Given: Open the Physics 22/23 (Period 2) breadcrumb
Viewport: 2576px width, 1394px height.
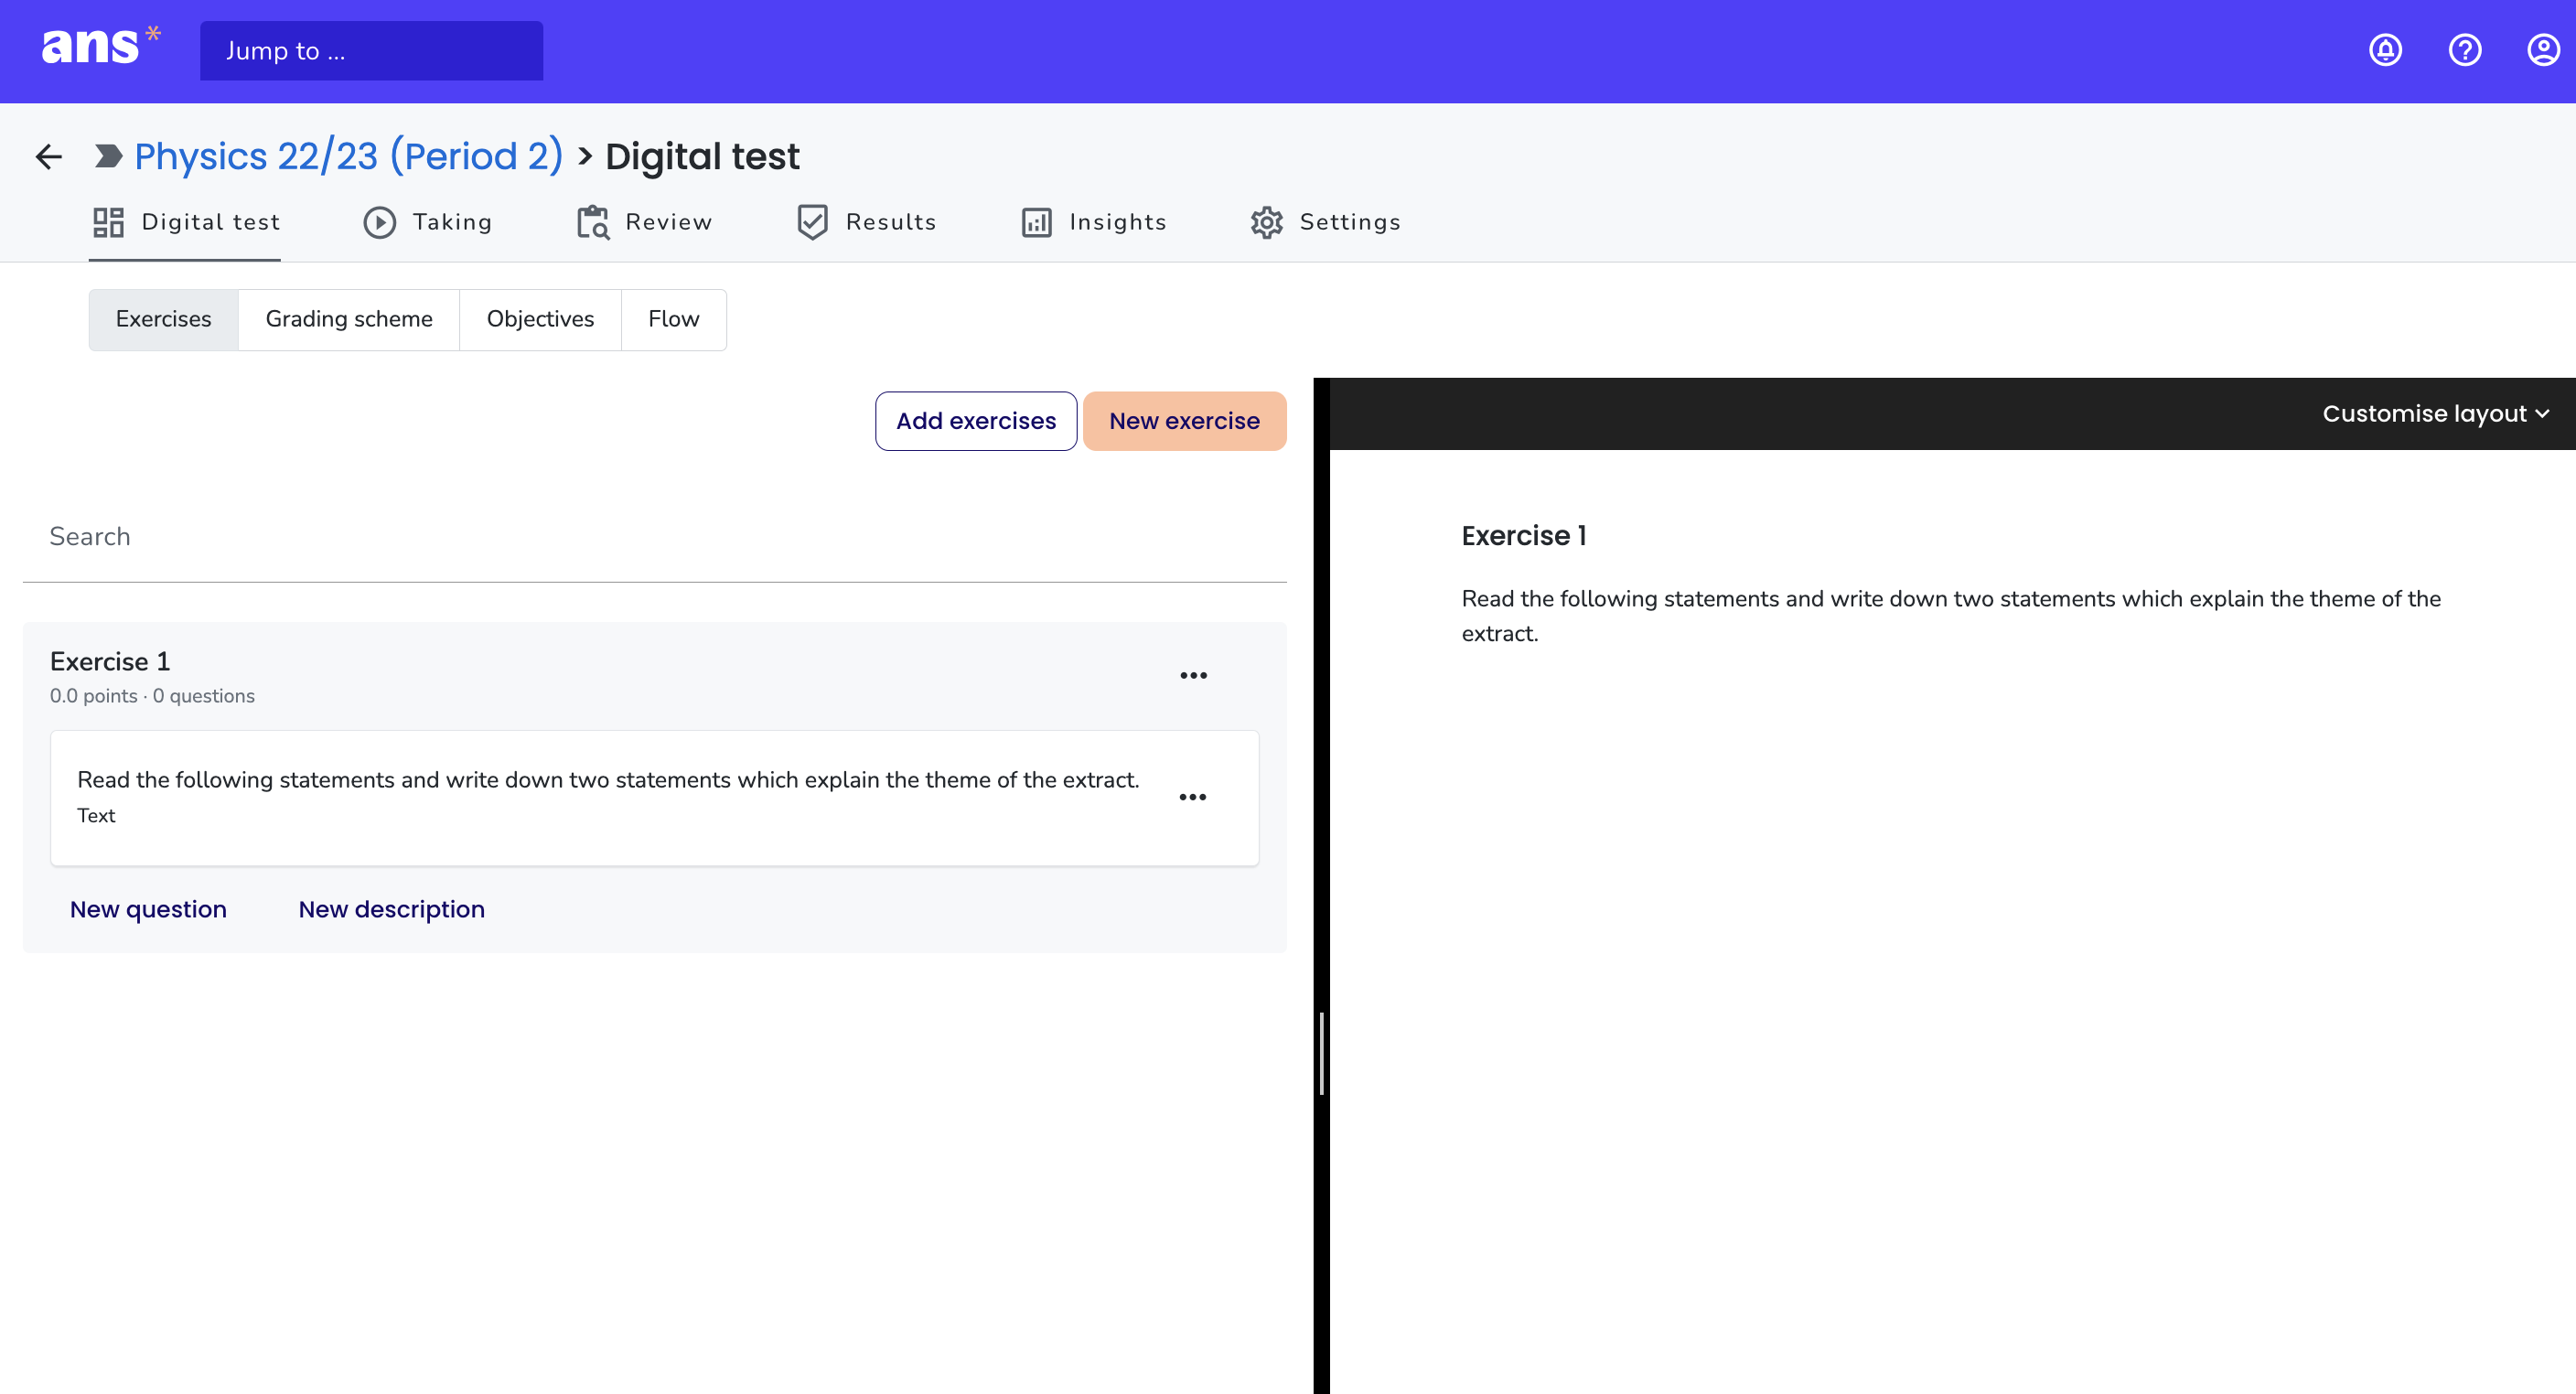Looking at the screenshot, I should tap(349, 156).
